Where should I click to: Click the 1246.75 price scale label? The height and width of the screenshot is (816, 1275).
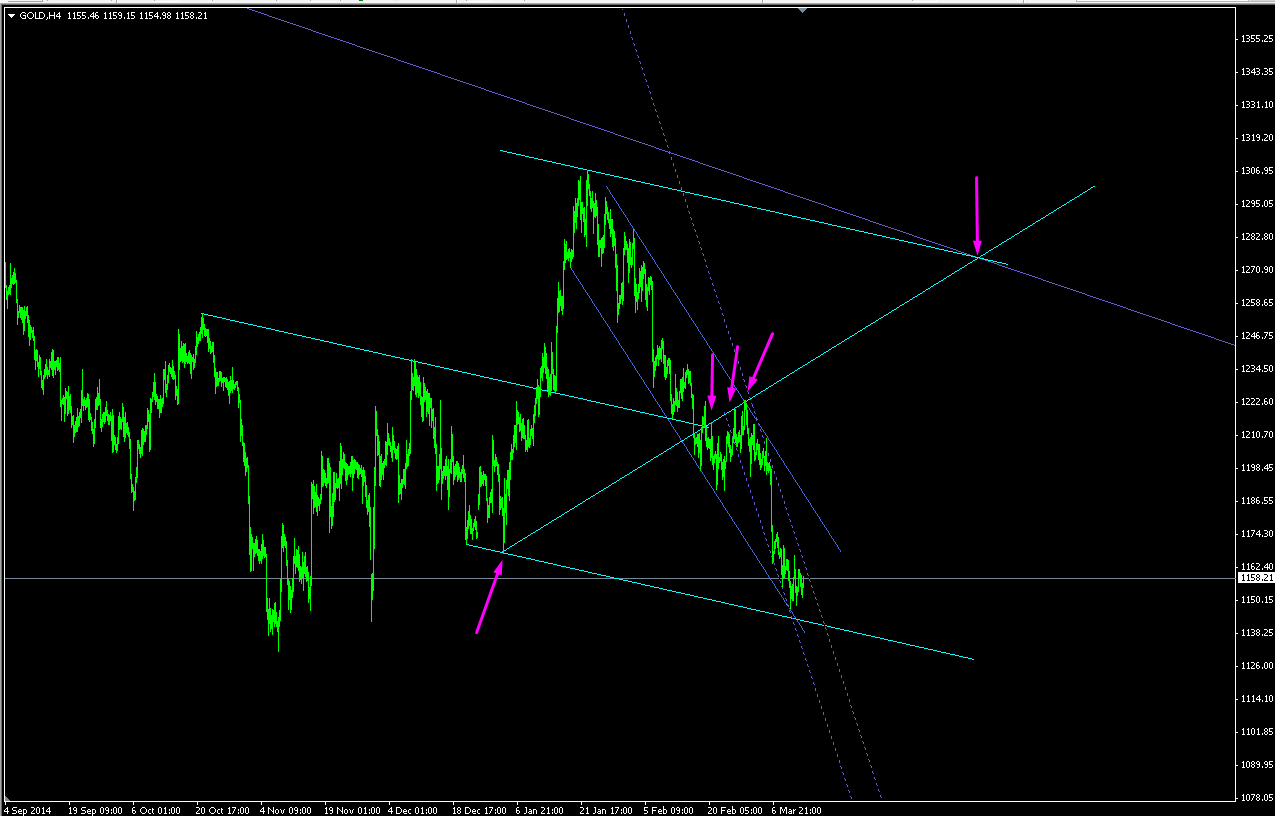click(1256, 335)
